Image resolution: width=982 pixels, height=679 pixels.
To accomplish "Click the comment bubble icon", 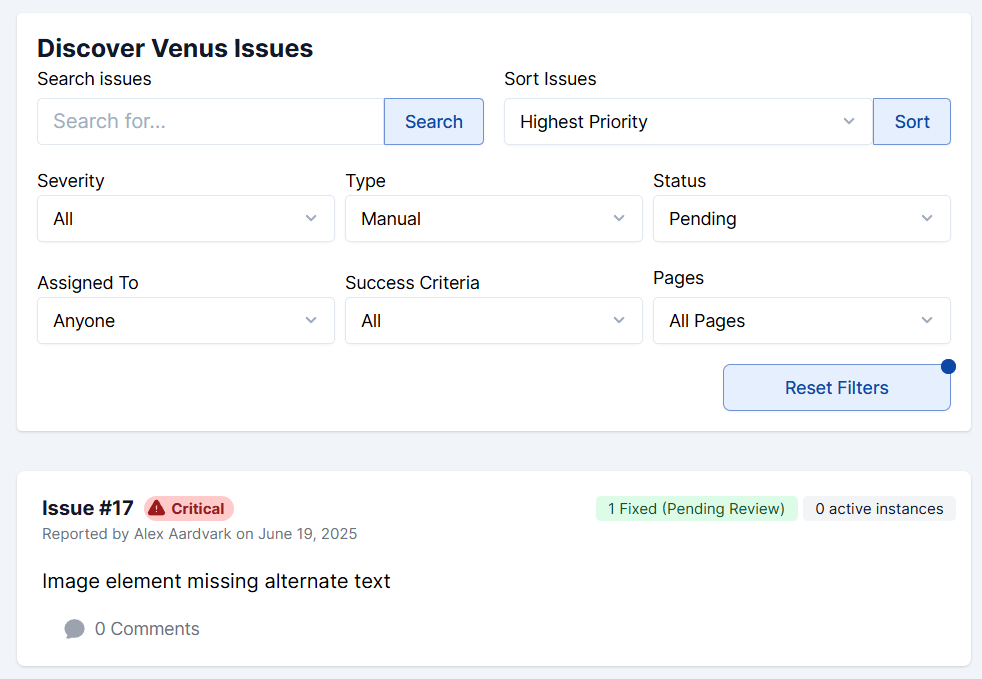I will 74,629.
